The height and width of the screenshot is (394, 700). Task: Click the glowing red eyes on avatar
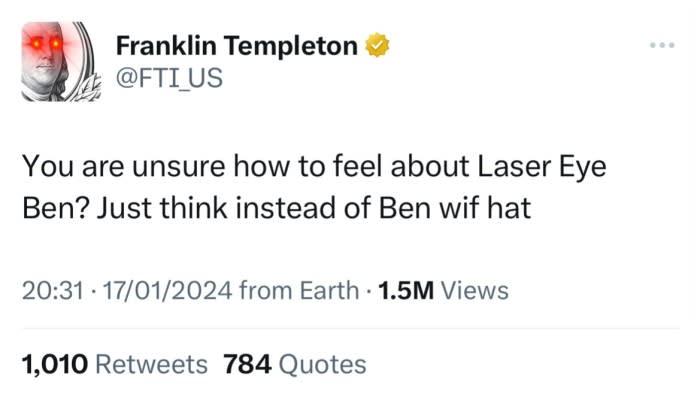click(x=45, y=43)
